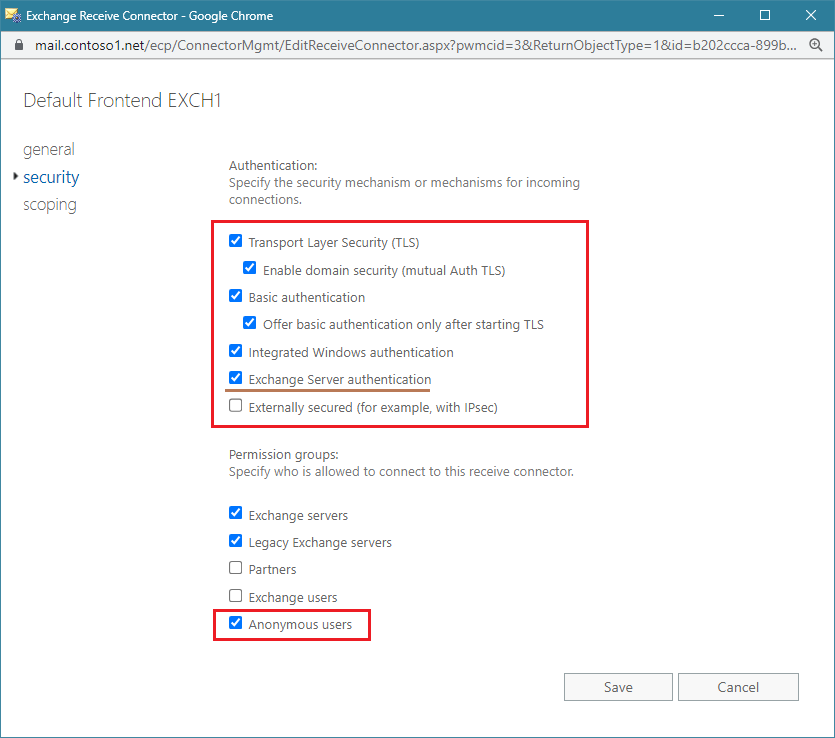Click the Authentication: label

pos(273,166)
